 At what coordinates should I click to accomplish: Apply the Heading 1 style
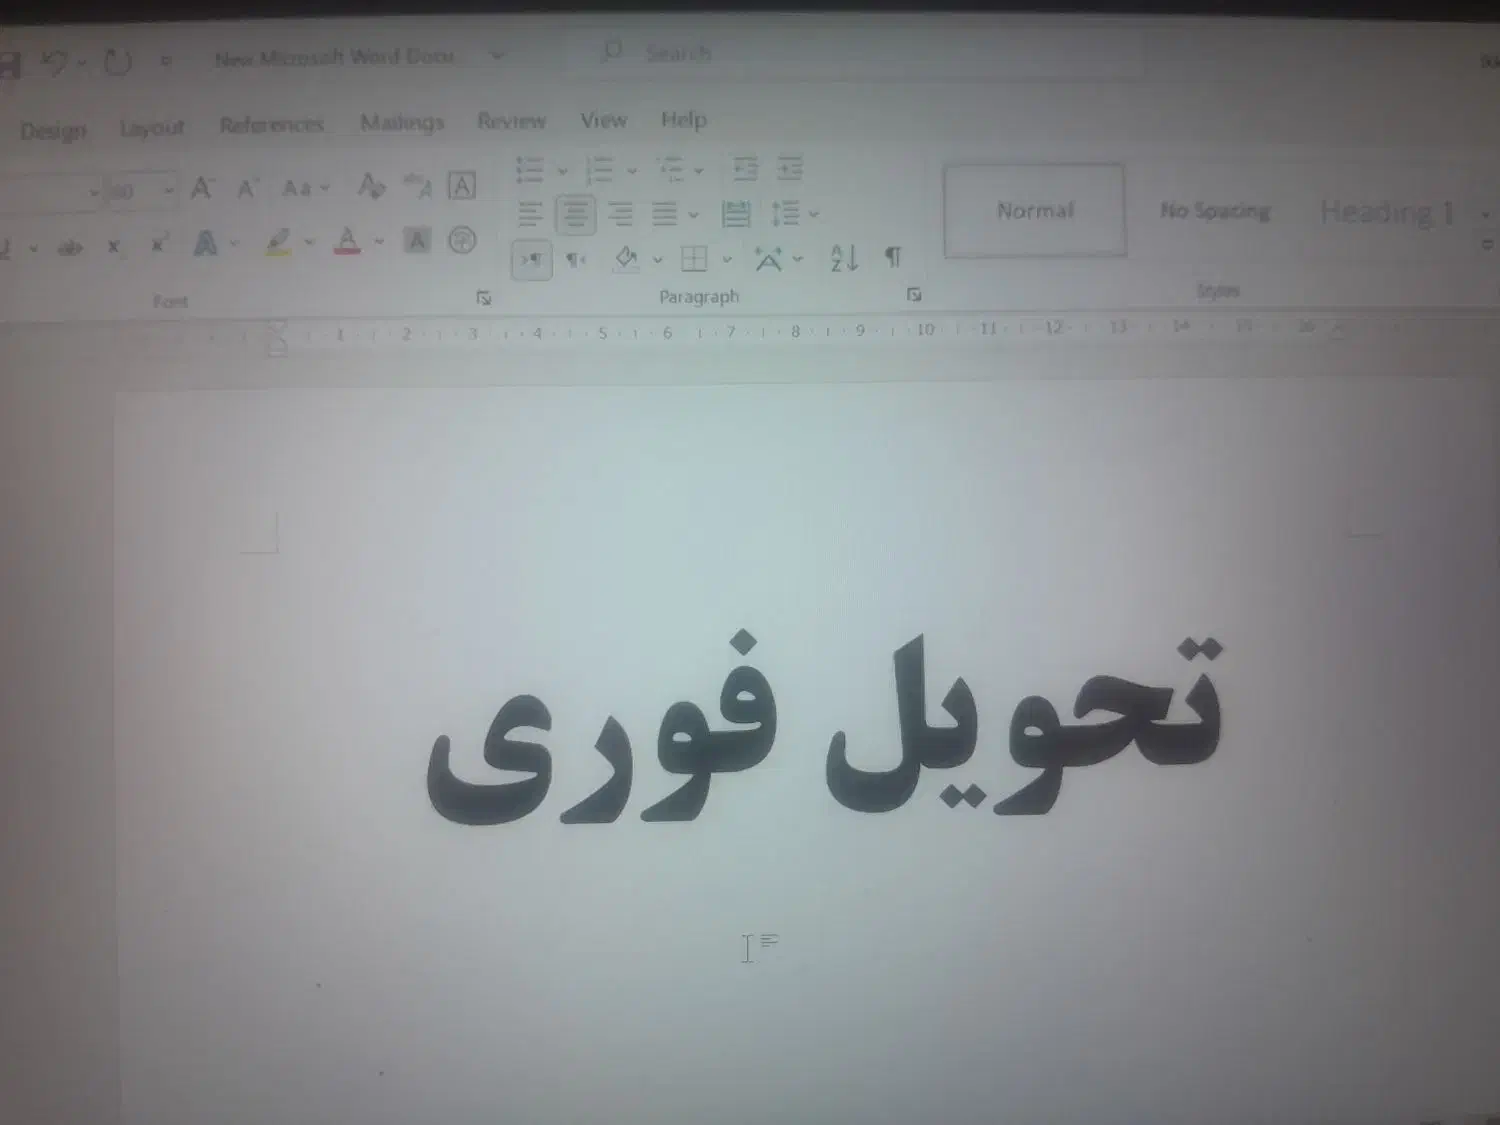point(1385,212)
